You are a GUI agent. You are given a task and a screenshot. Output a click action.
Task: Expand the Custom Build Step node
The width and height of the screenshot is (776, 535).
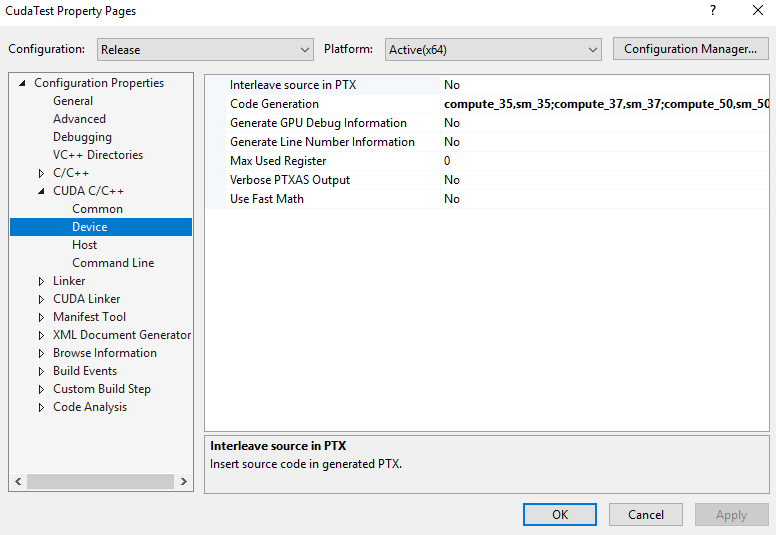(42, 389)
